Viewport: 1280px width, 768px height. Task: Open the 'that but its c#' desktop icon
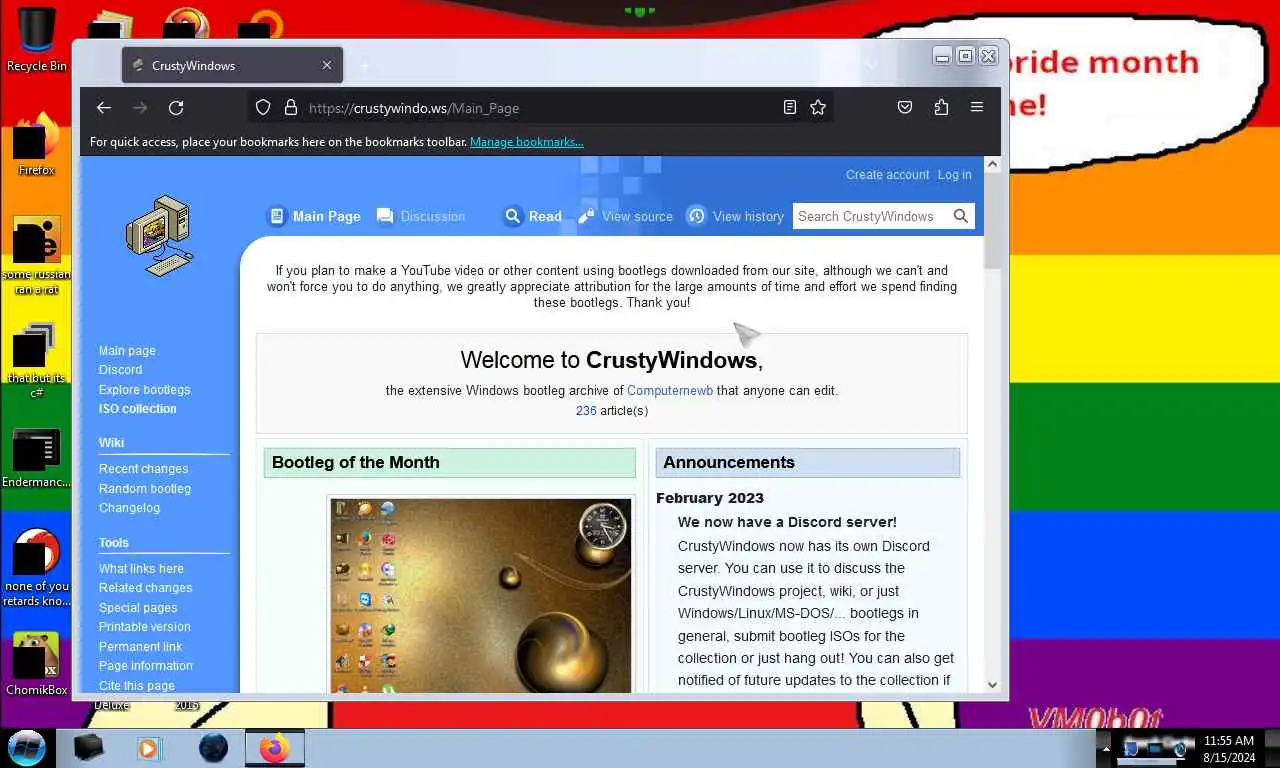(x=36, y=360)
